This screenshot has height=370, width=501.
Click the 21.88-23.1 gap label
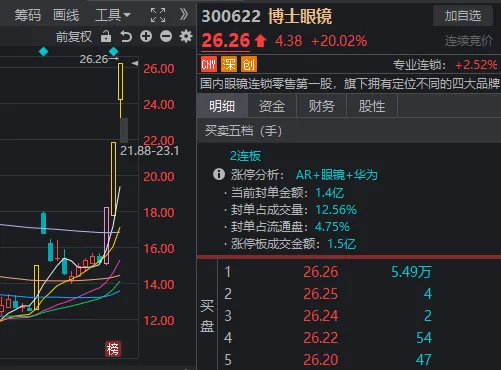coord(150,151)
